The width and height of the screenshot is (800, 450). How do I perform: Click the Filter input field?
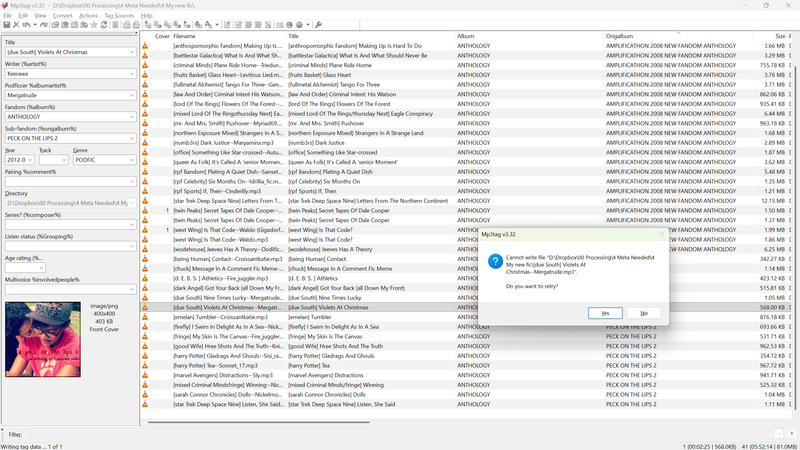click(400, 435)
